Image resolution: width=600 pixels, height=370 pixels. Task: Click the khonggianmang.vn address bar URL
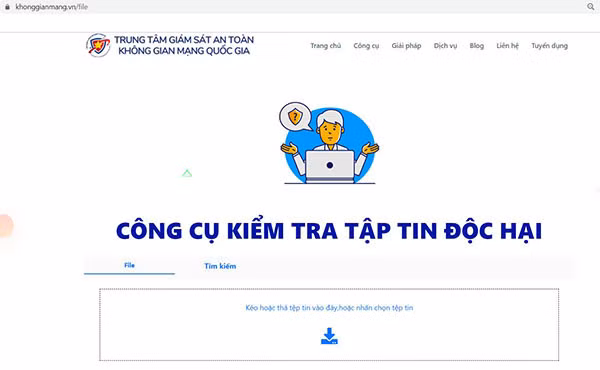tap(51, 7)
